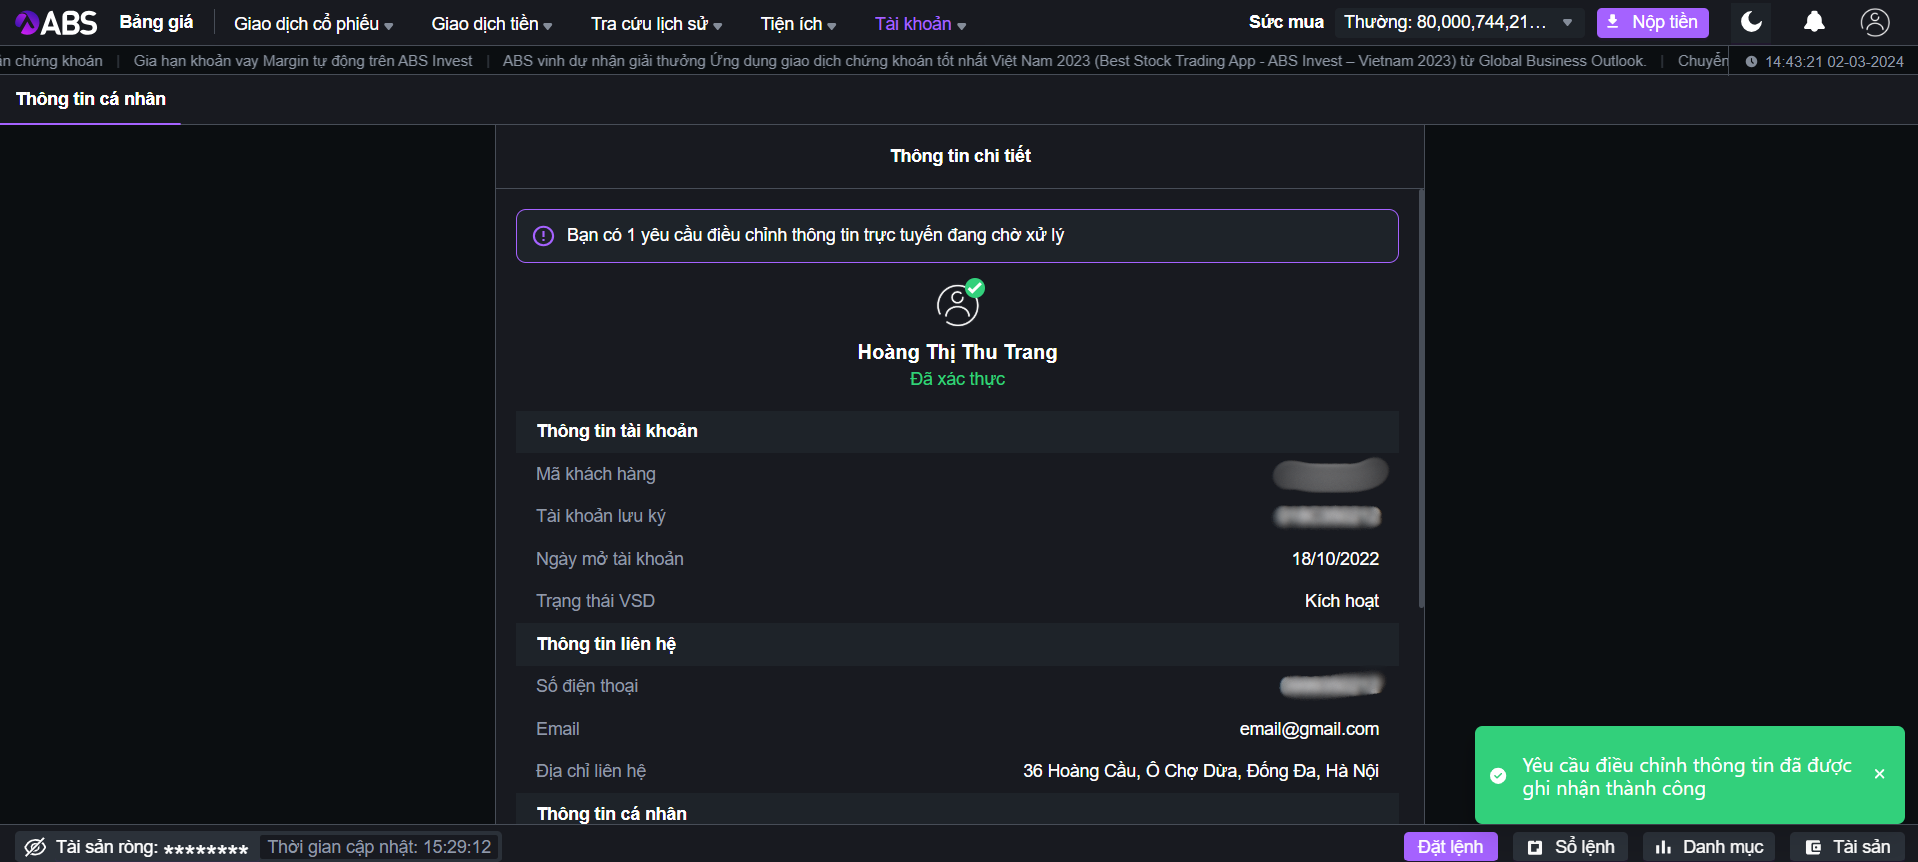Open the user profile icon in header
Screen dimensions: 1918x862
tap(1874, 22)
